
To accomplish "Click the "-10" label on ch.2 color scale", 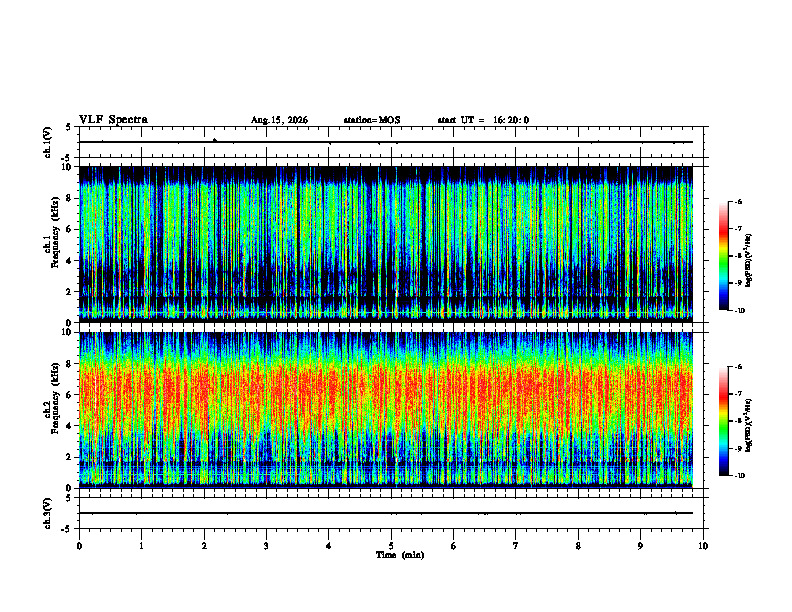I will [739, 475].
